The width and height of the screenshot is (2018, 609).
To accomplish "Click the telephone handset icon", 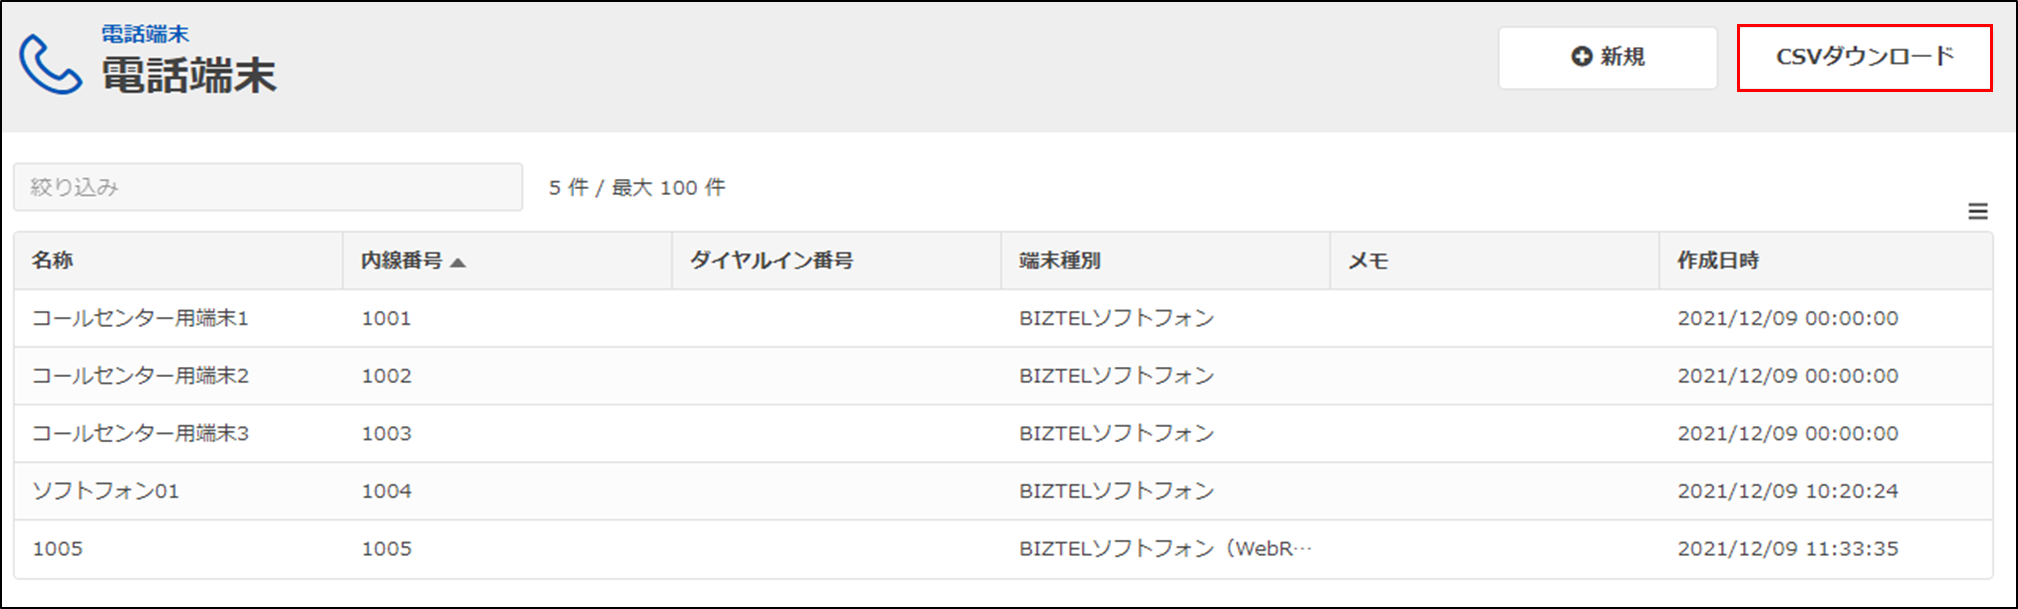I will [x=49, y=65].
